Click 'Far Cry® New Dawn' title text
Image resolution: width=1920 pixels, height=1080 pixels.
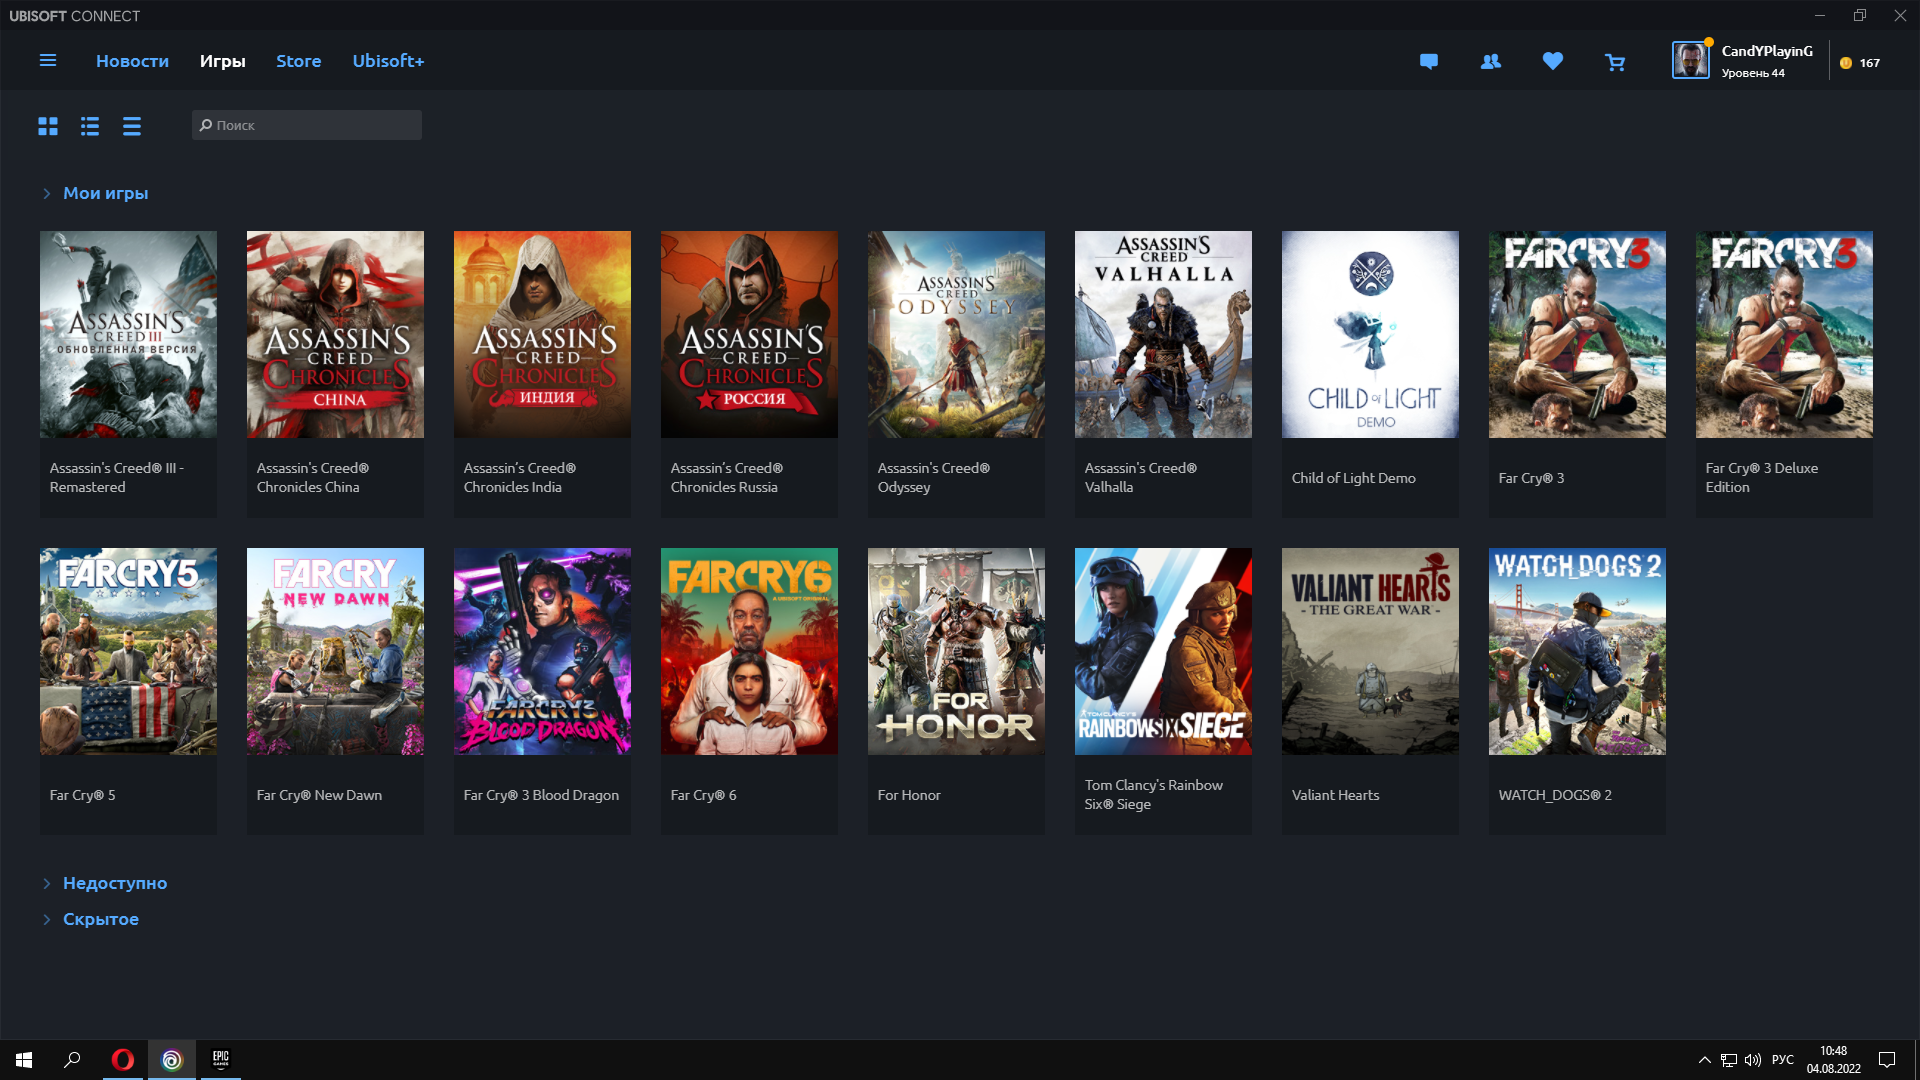pyautogui.click(x=319, y=796)
